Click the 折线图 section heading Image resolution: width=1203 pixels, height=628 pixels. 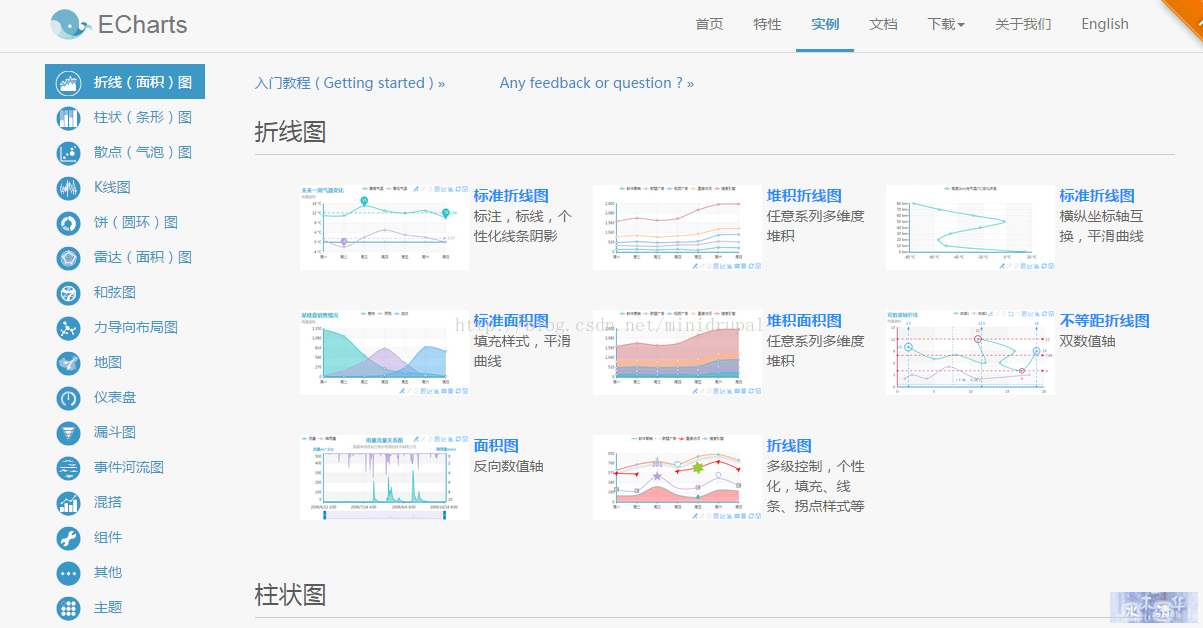[x=291, y=132]
